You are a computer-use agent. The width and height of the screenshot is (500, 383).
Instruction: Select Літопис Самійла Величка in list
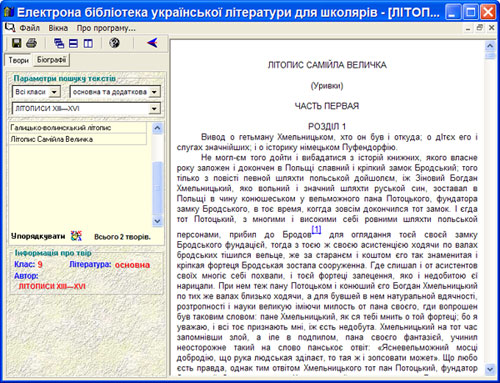click(x=78, y=139)
